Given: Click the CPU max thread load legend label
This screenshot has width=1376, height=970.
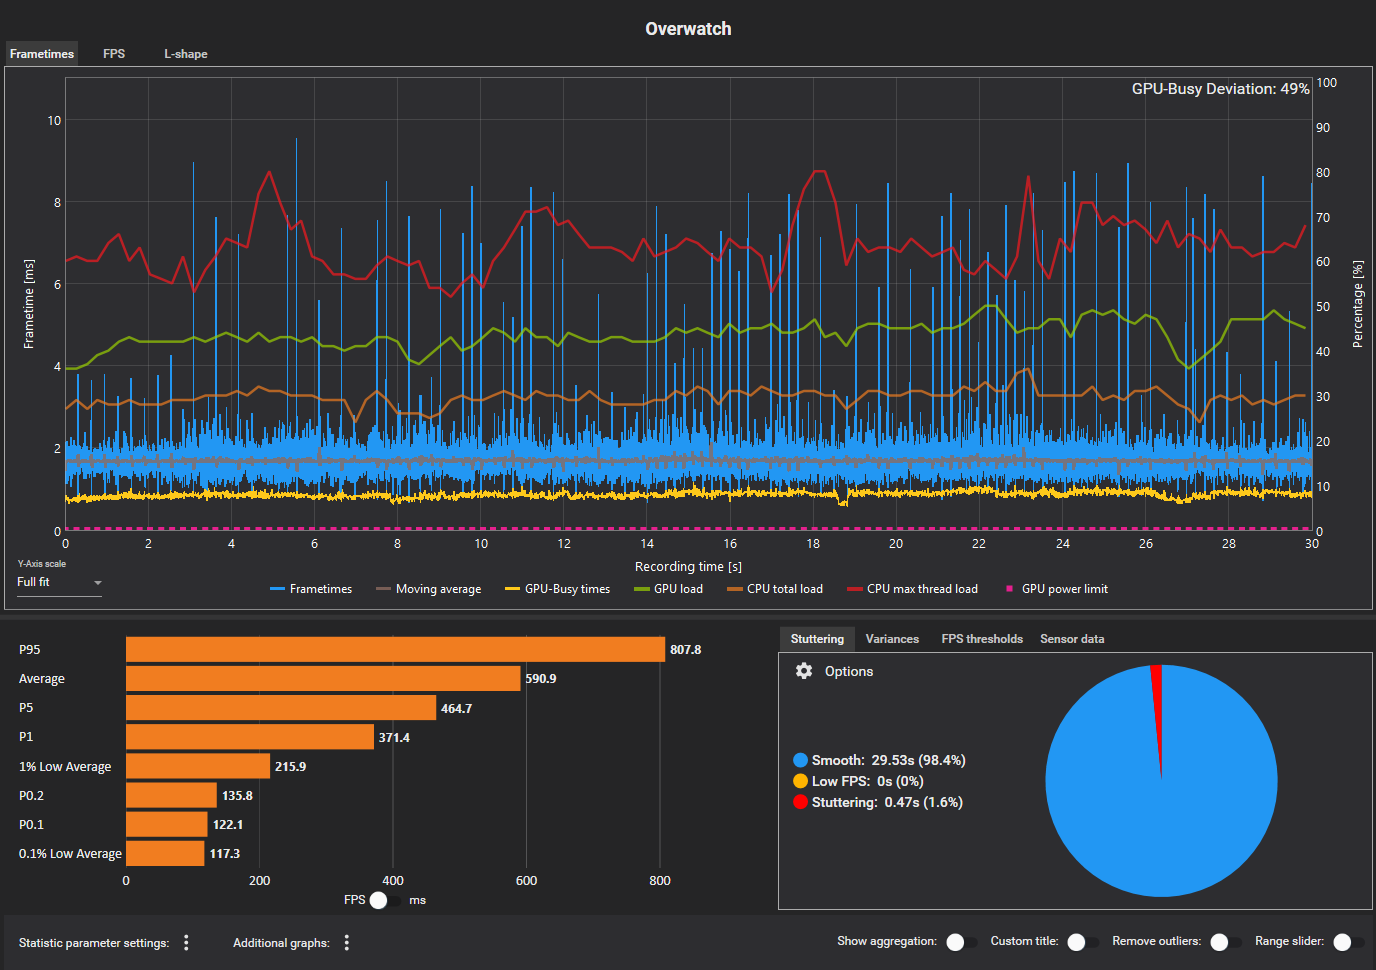Looking at the screenshot, I should tap(922, 589).
